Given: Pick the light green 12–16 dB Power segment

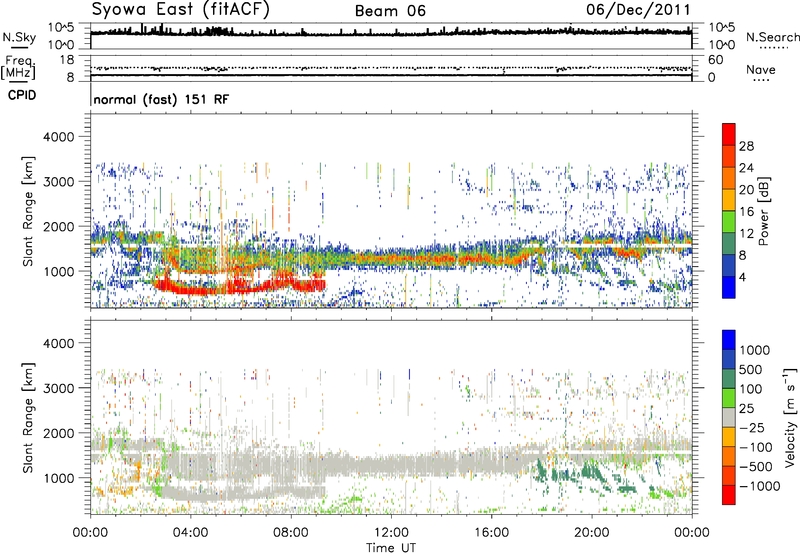Looking at the screenshot, I should pos(729,222).
